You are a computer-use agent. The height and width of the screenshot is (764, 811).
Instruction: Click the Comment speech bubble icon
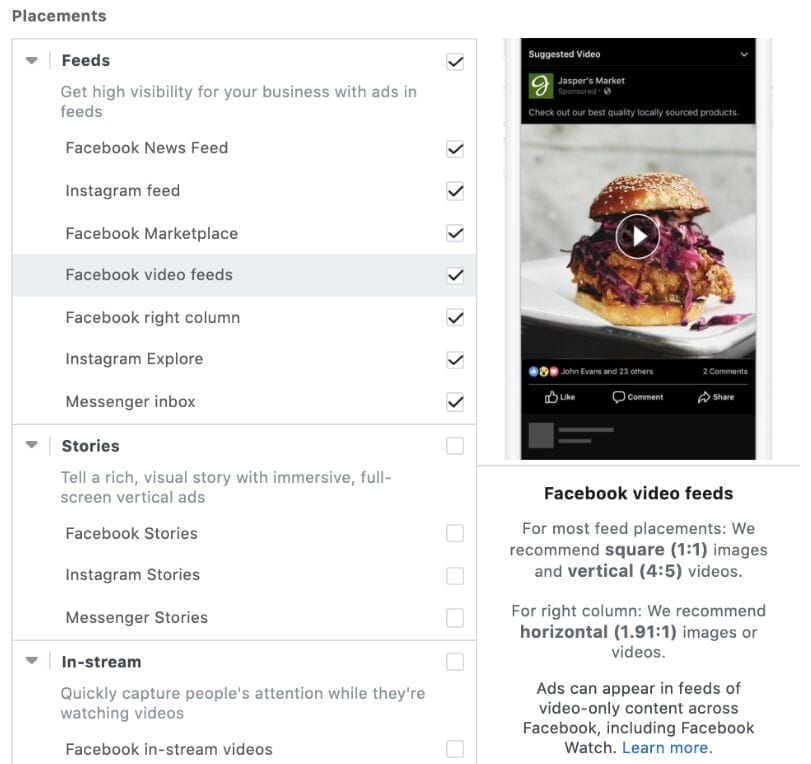pyautogui.click(x=619, y=397)
